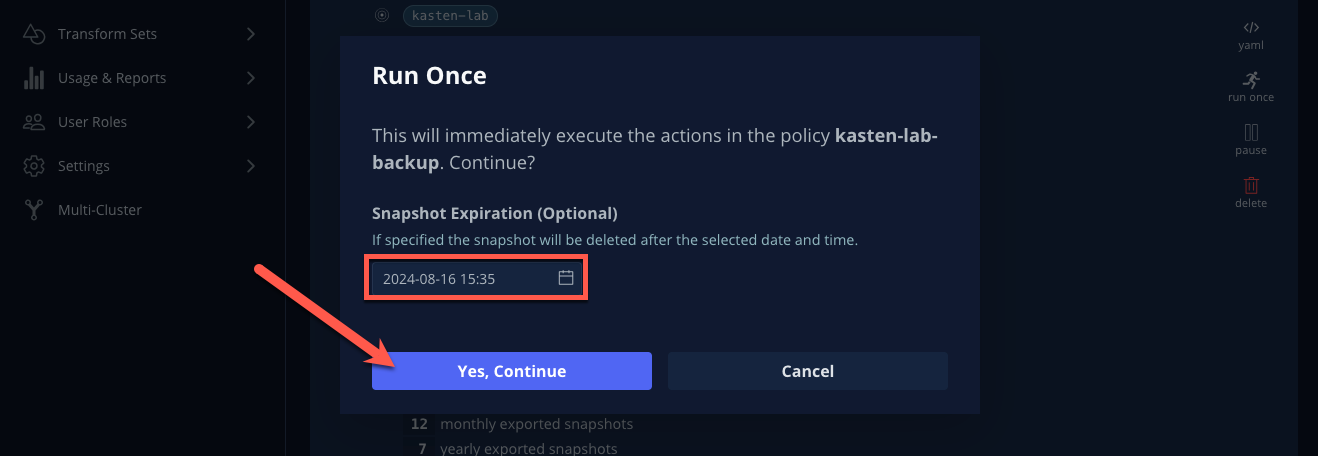Click the Settings gear icon
This screenshot has height=456, width=1318.
point(34,166)
